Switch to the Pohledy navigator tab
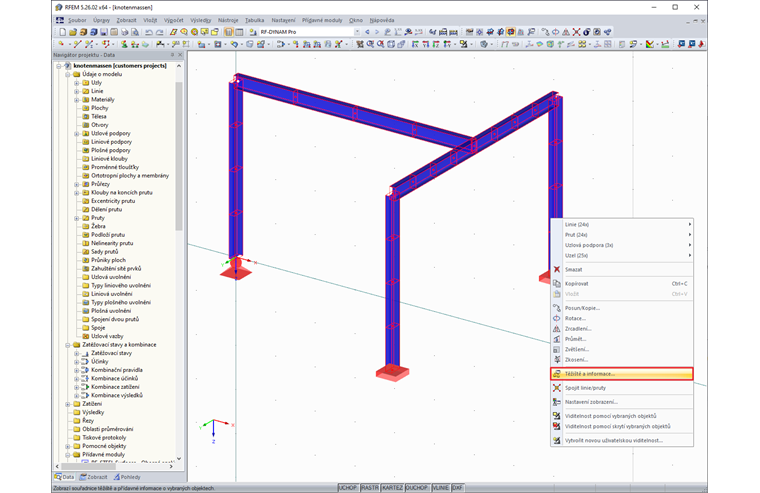The height and width of the screenshot is (493, 760). click(x=127, y=477)
